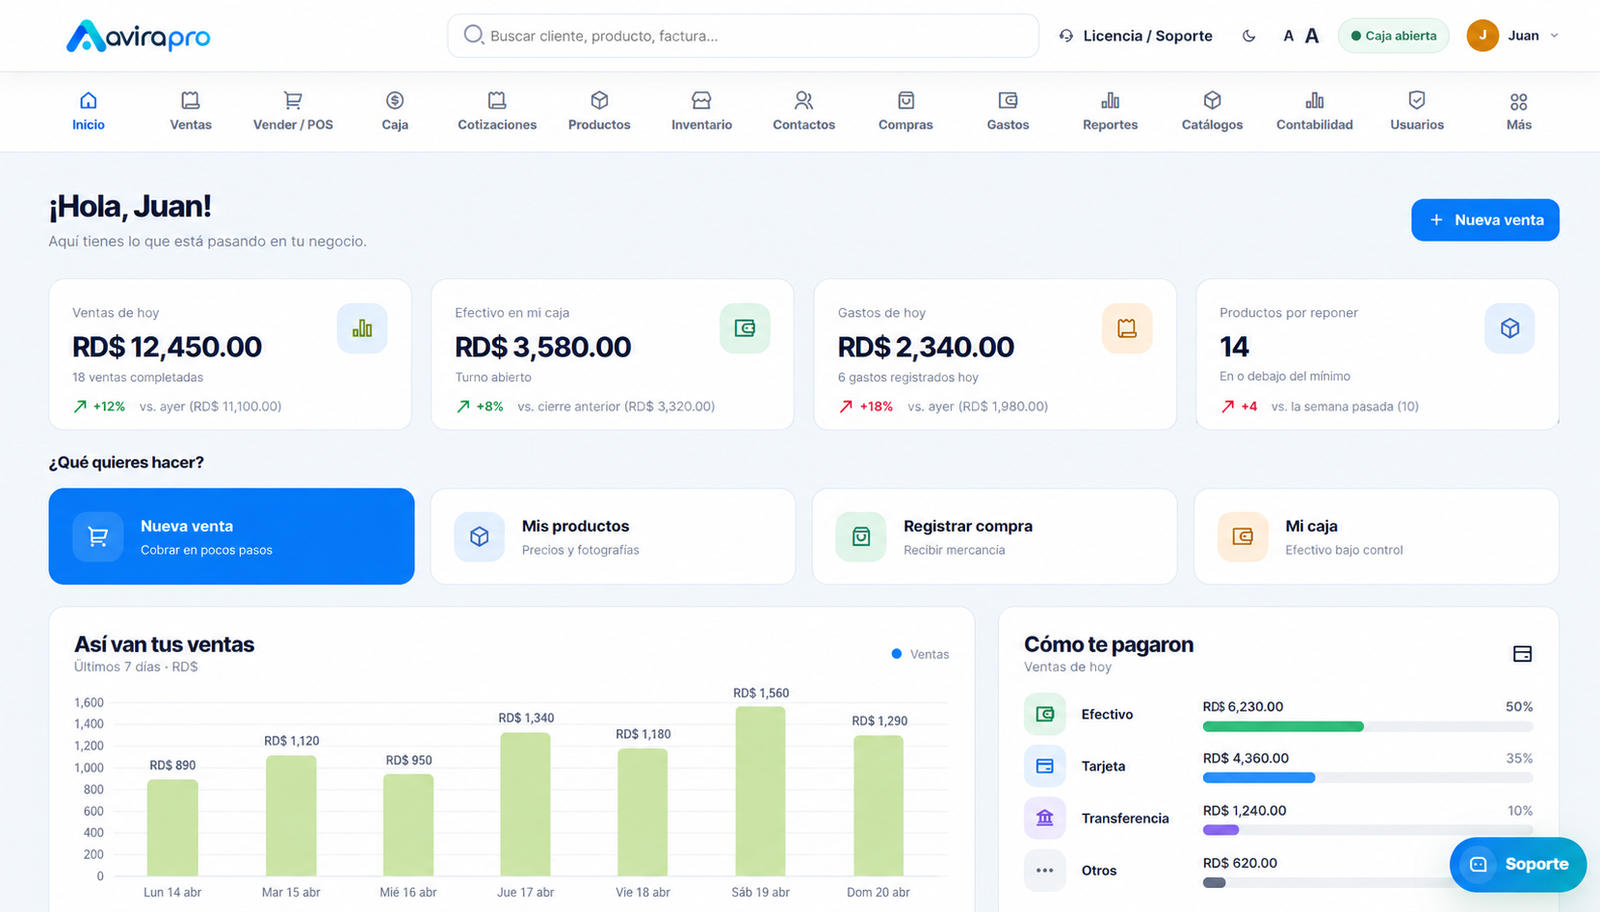Open the Caja dollar icon
The image size is (1600, 912).
point(395,100)
